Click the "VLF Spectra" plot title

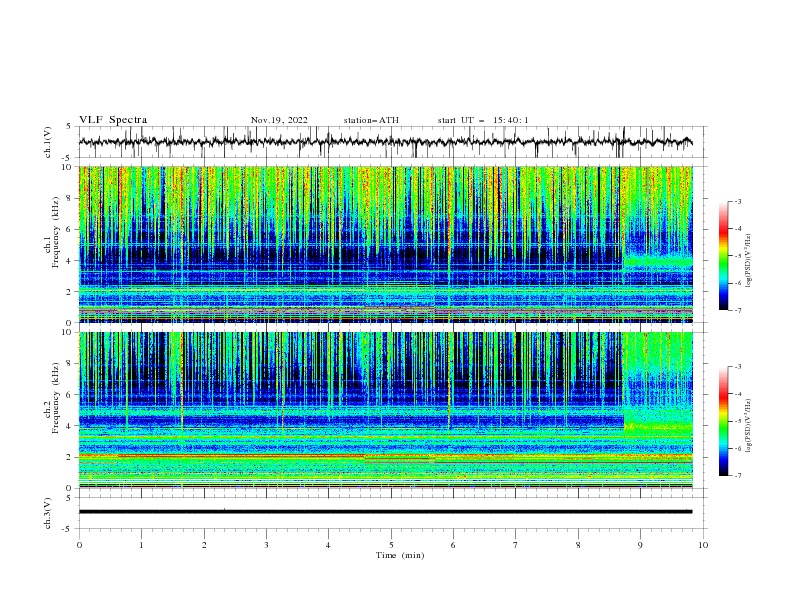click(113, 120)
